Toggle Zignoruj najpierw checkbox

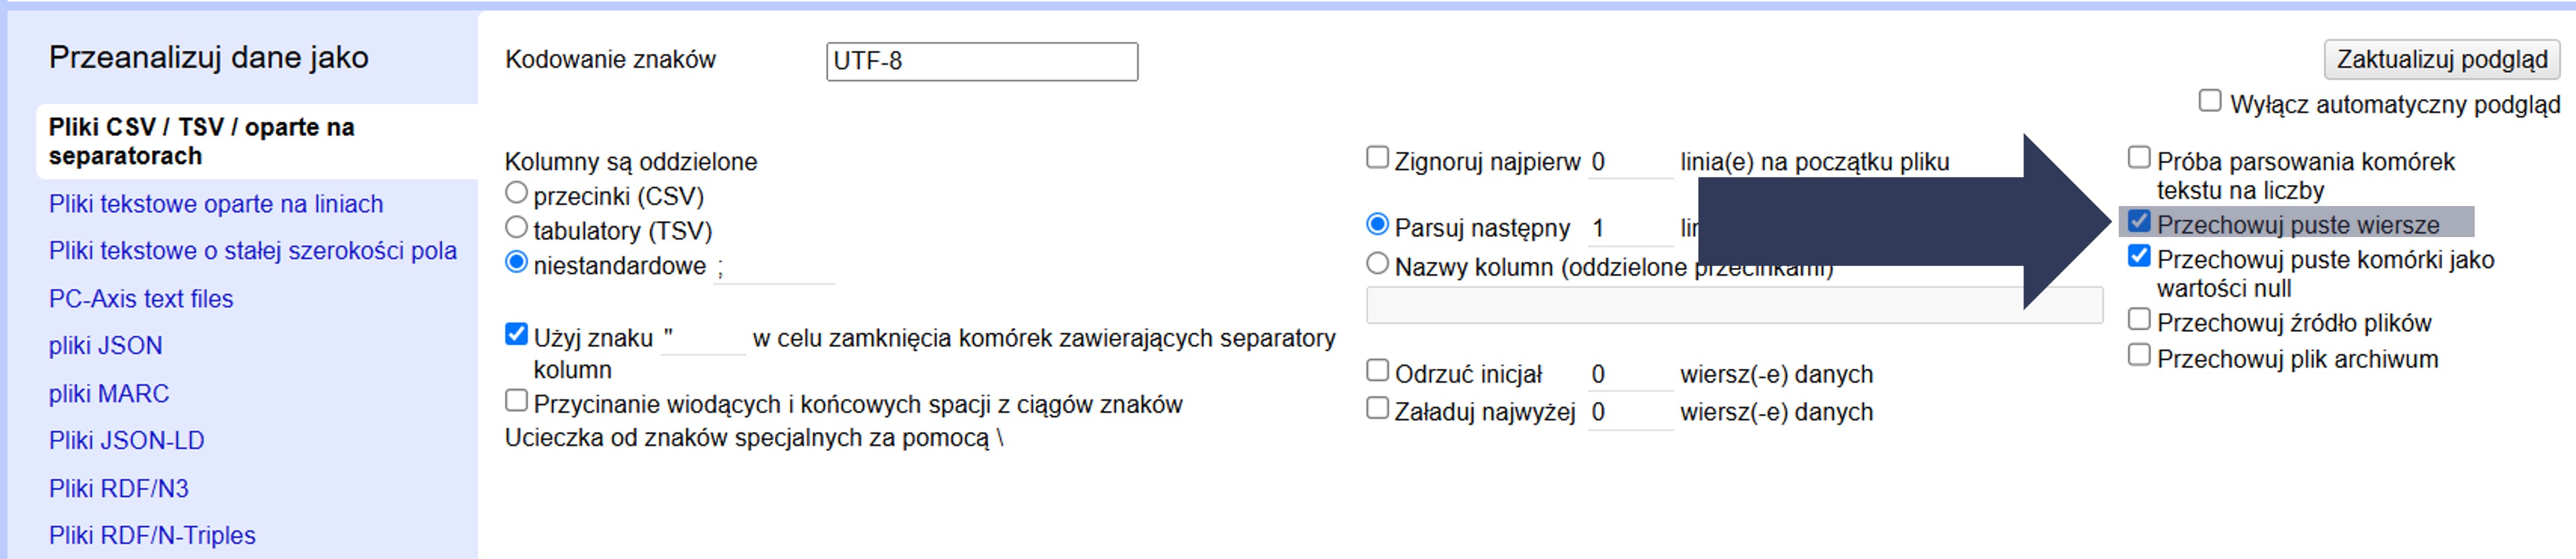(1377, 159)
